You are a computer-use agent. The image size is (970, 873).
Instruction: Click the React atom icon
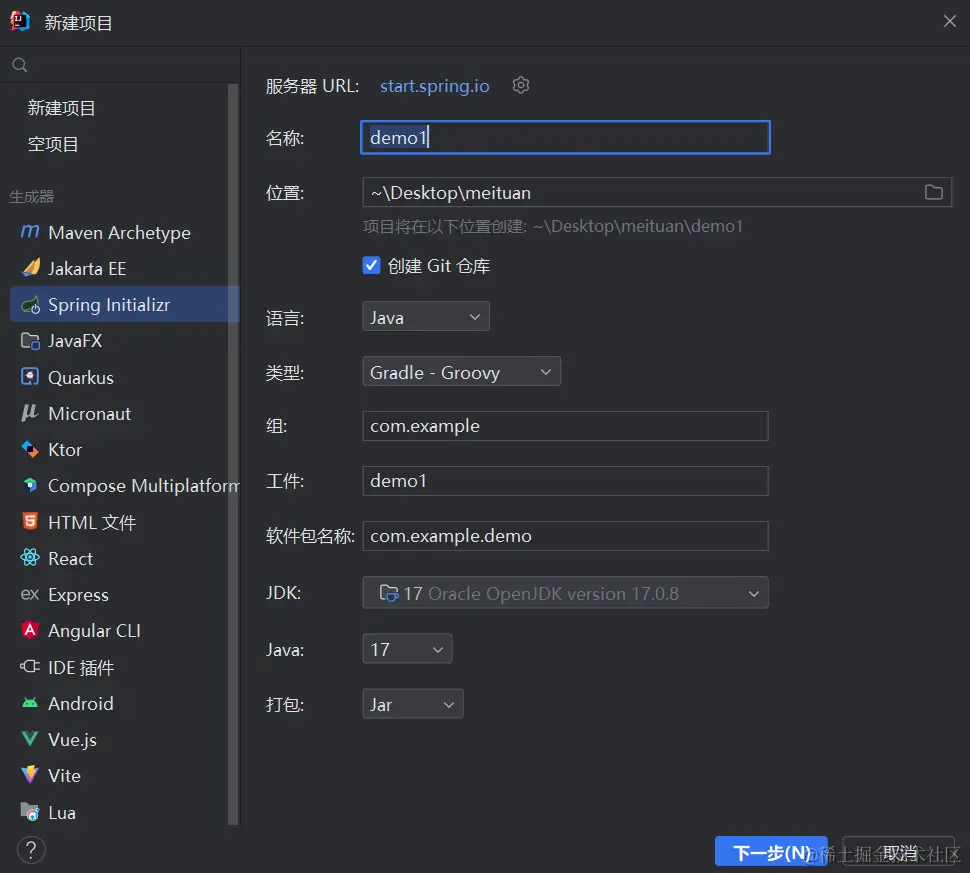click(x=30, y=558)
